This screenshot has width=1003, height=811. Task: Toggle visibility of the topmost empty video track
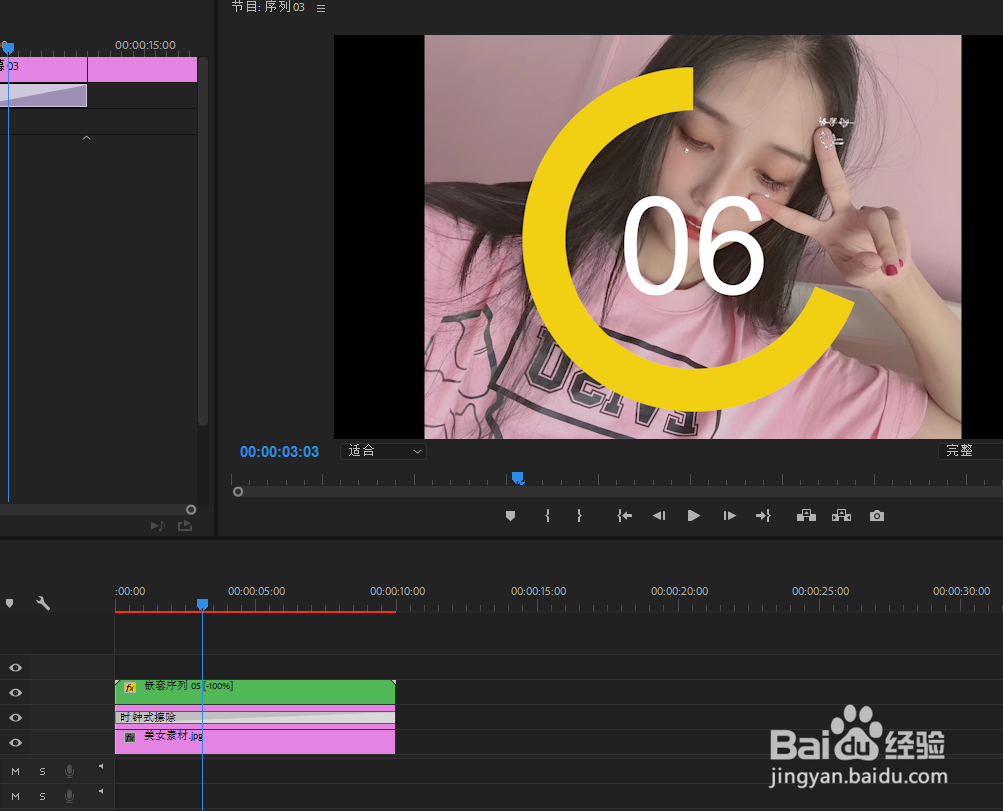(15, 668)
